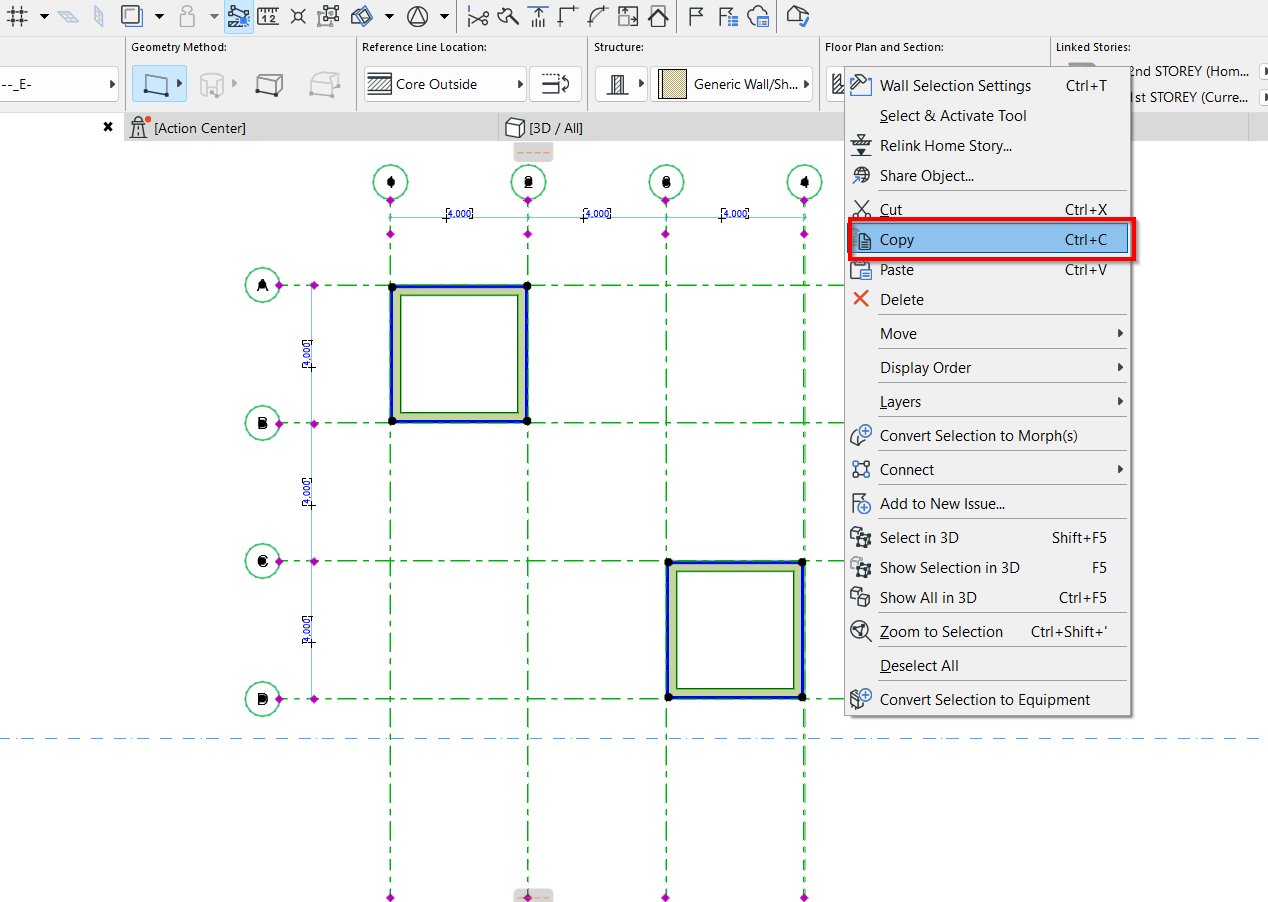Viewport: 1268px width, 902px height.
Task: Click the measure ruler tool icon
Action: point(268,16)
